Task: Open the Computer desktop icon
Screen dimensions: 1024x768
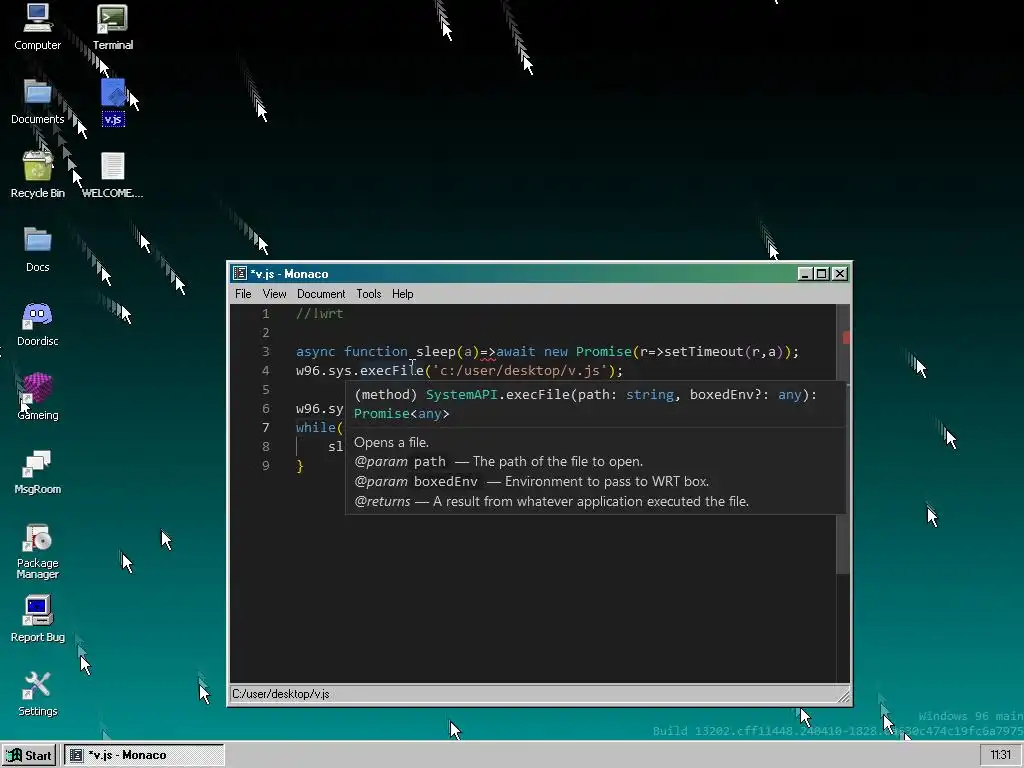Action: pyautogui.click(x=37, y=26)
